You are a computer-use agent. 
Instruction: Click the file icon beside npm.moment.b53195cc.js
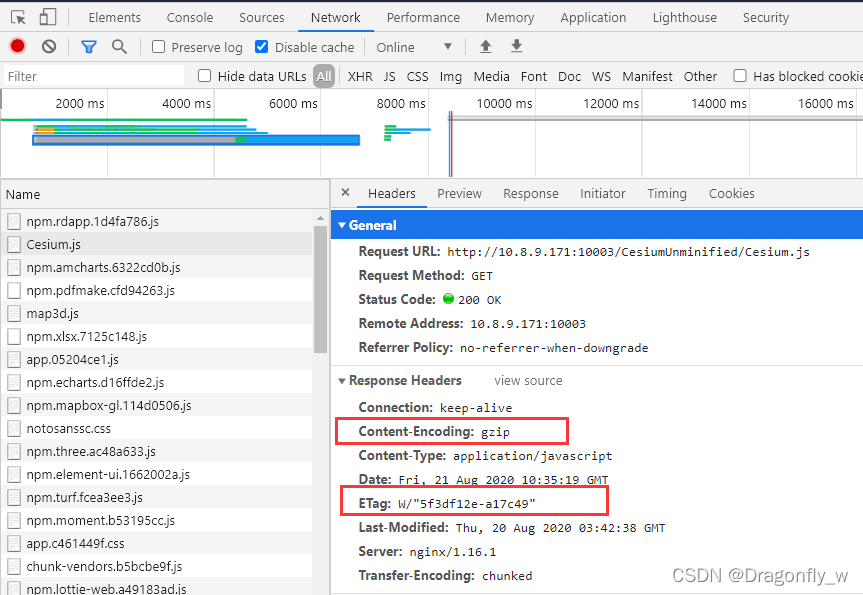tap(14, 521)
